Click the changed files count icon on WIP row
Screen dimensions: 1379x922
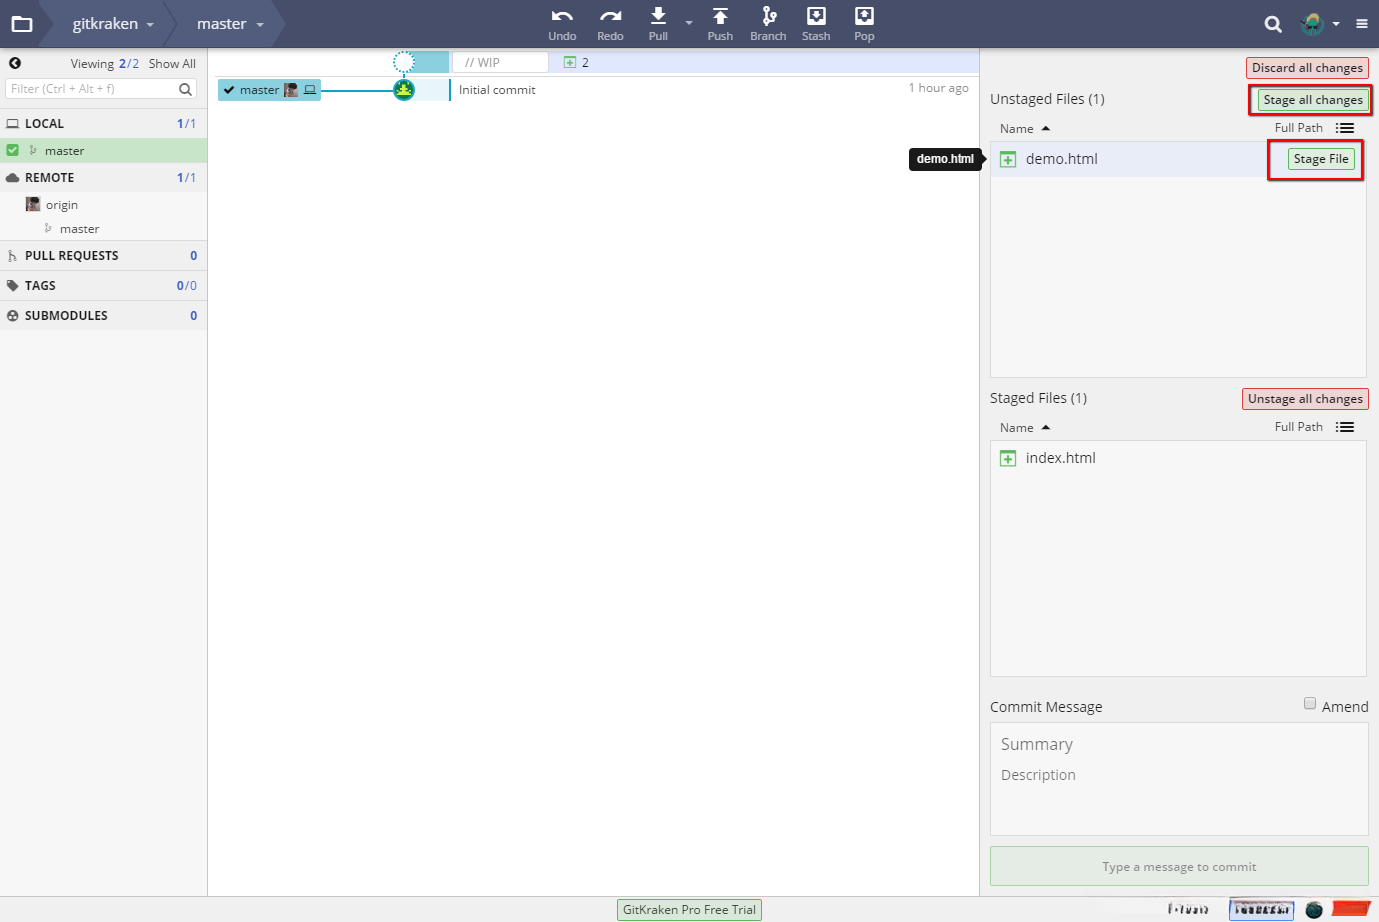click(570, 62)
